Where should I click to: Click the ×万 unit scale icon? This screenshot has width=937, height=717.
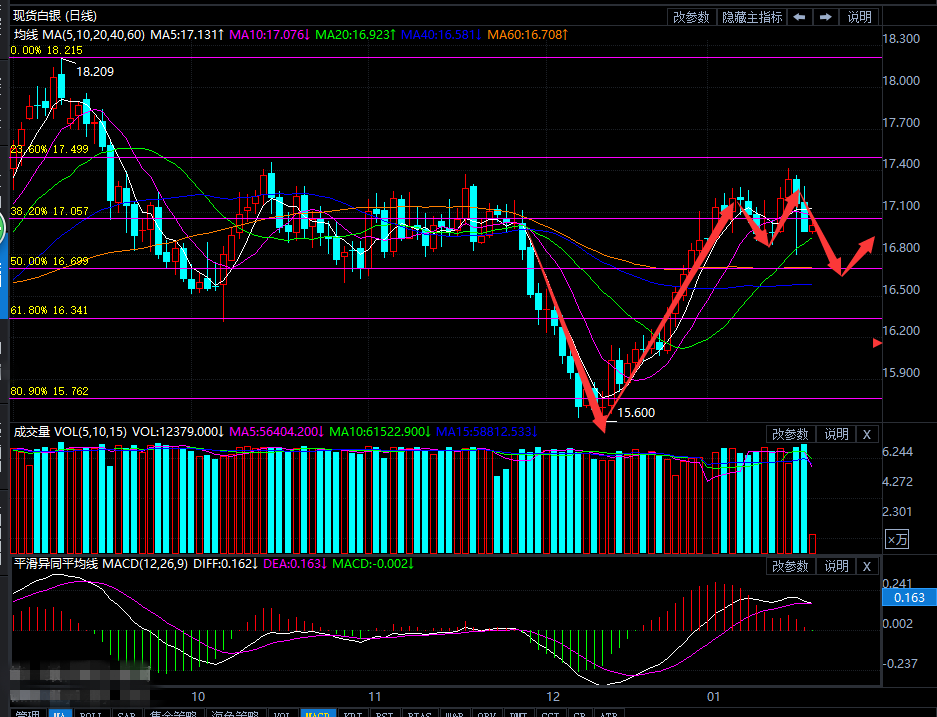[897, 539]
